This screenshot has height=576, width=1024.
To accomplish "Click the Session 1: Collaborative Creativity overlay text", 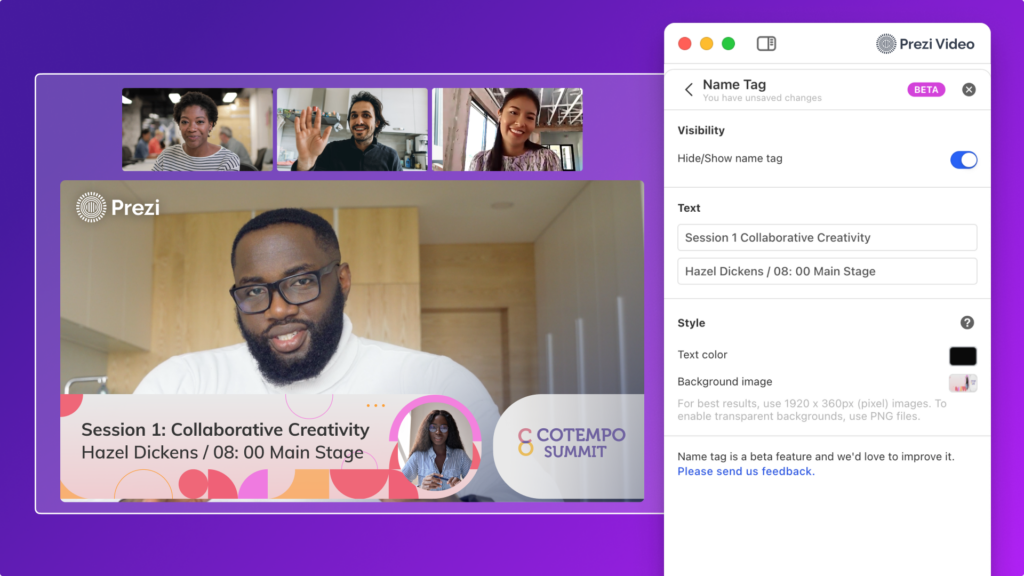I will pos(225,430).
